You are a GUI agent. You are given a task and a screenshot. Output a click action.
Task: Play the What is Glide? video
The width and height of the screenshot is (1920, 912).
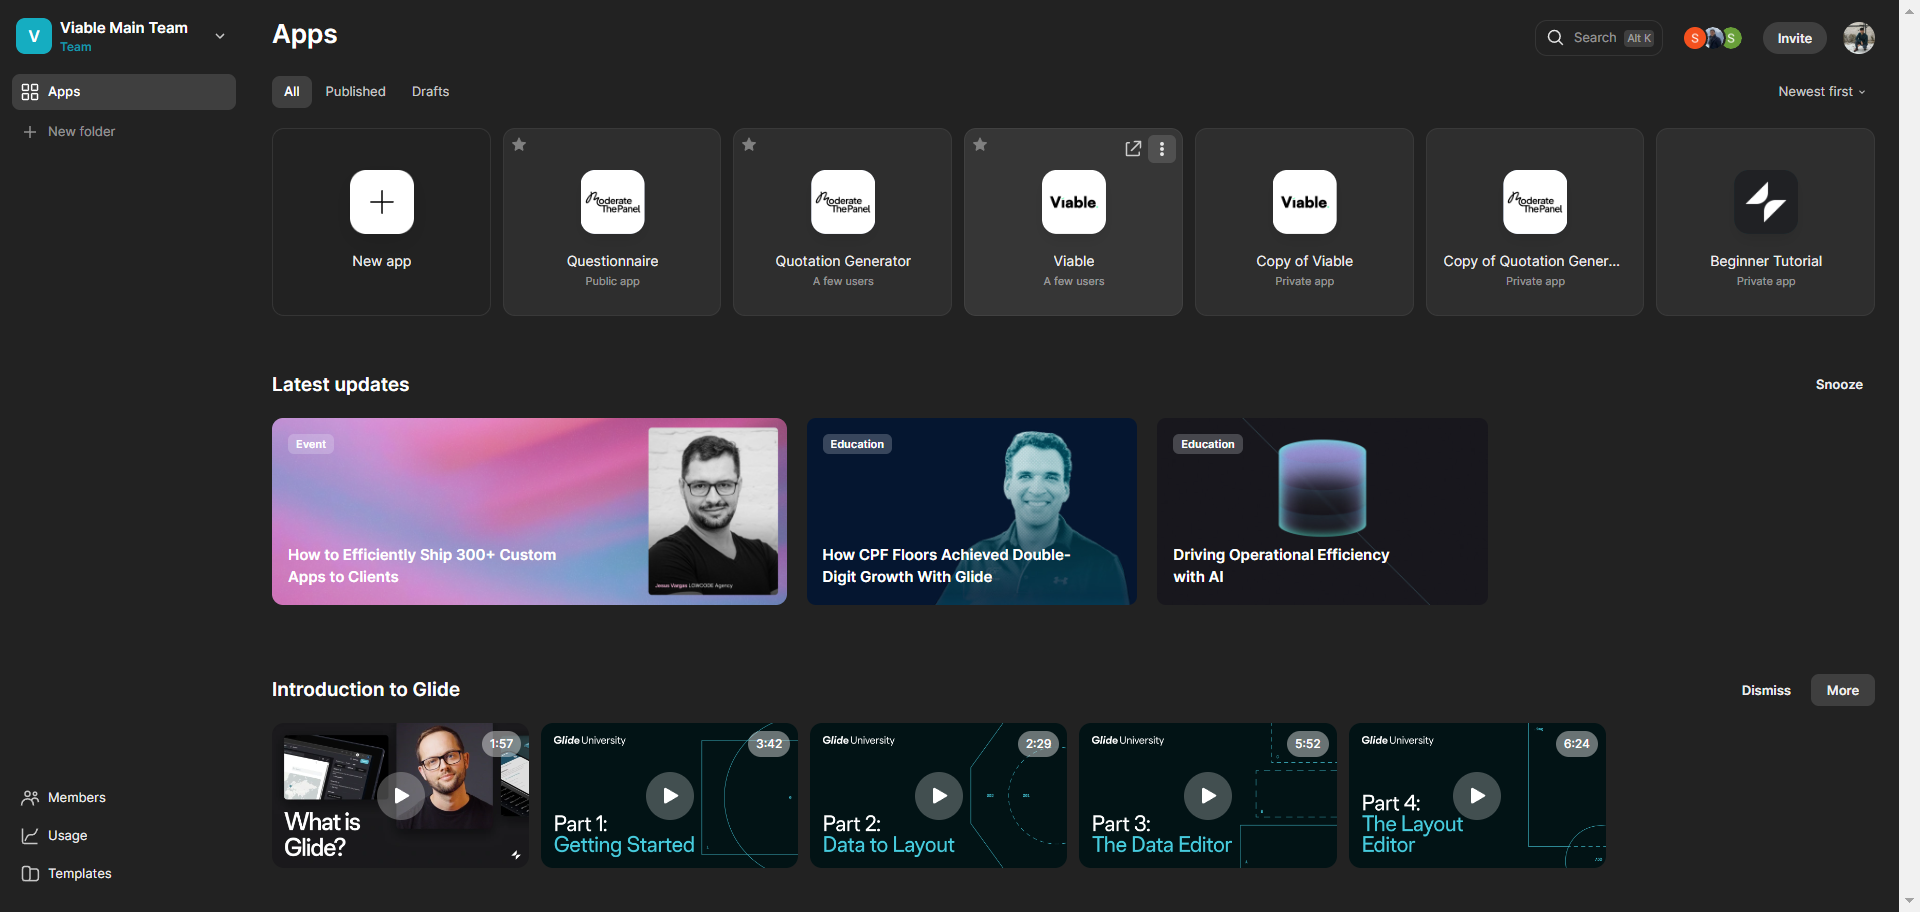pyautogui.click(x=401, y=796)
